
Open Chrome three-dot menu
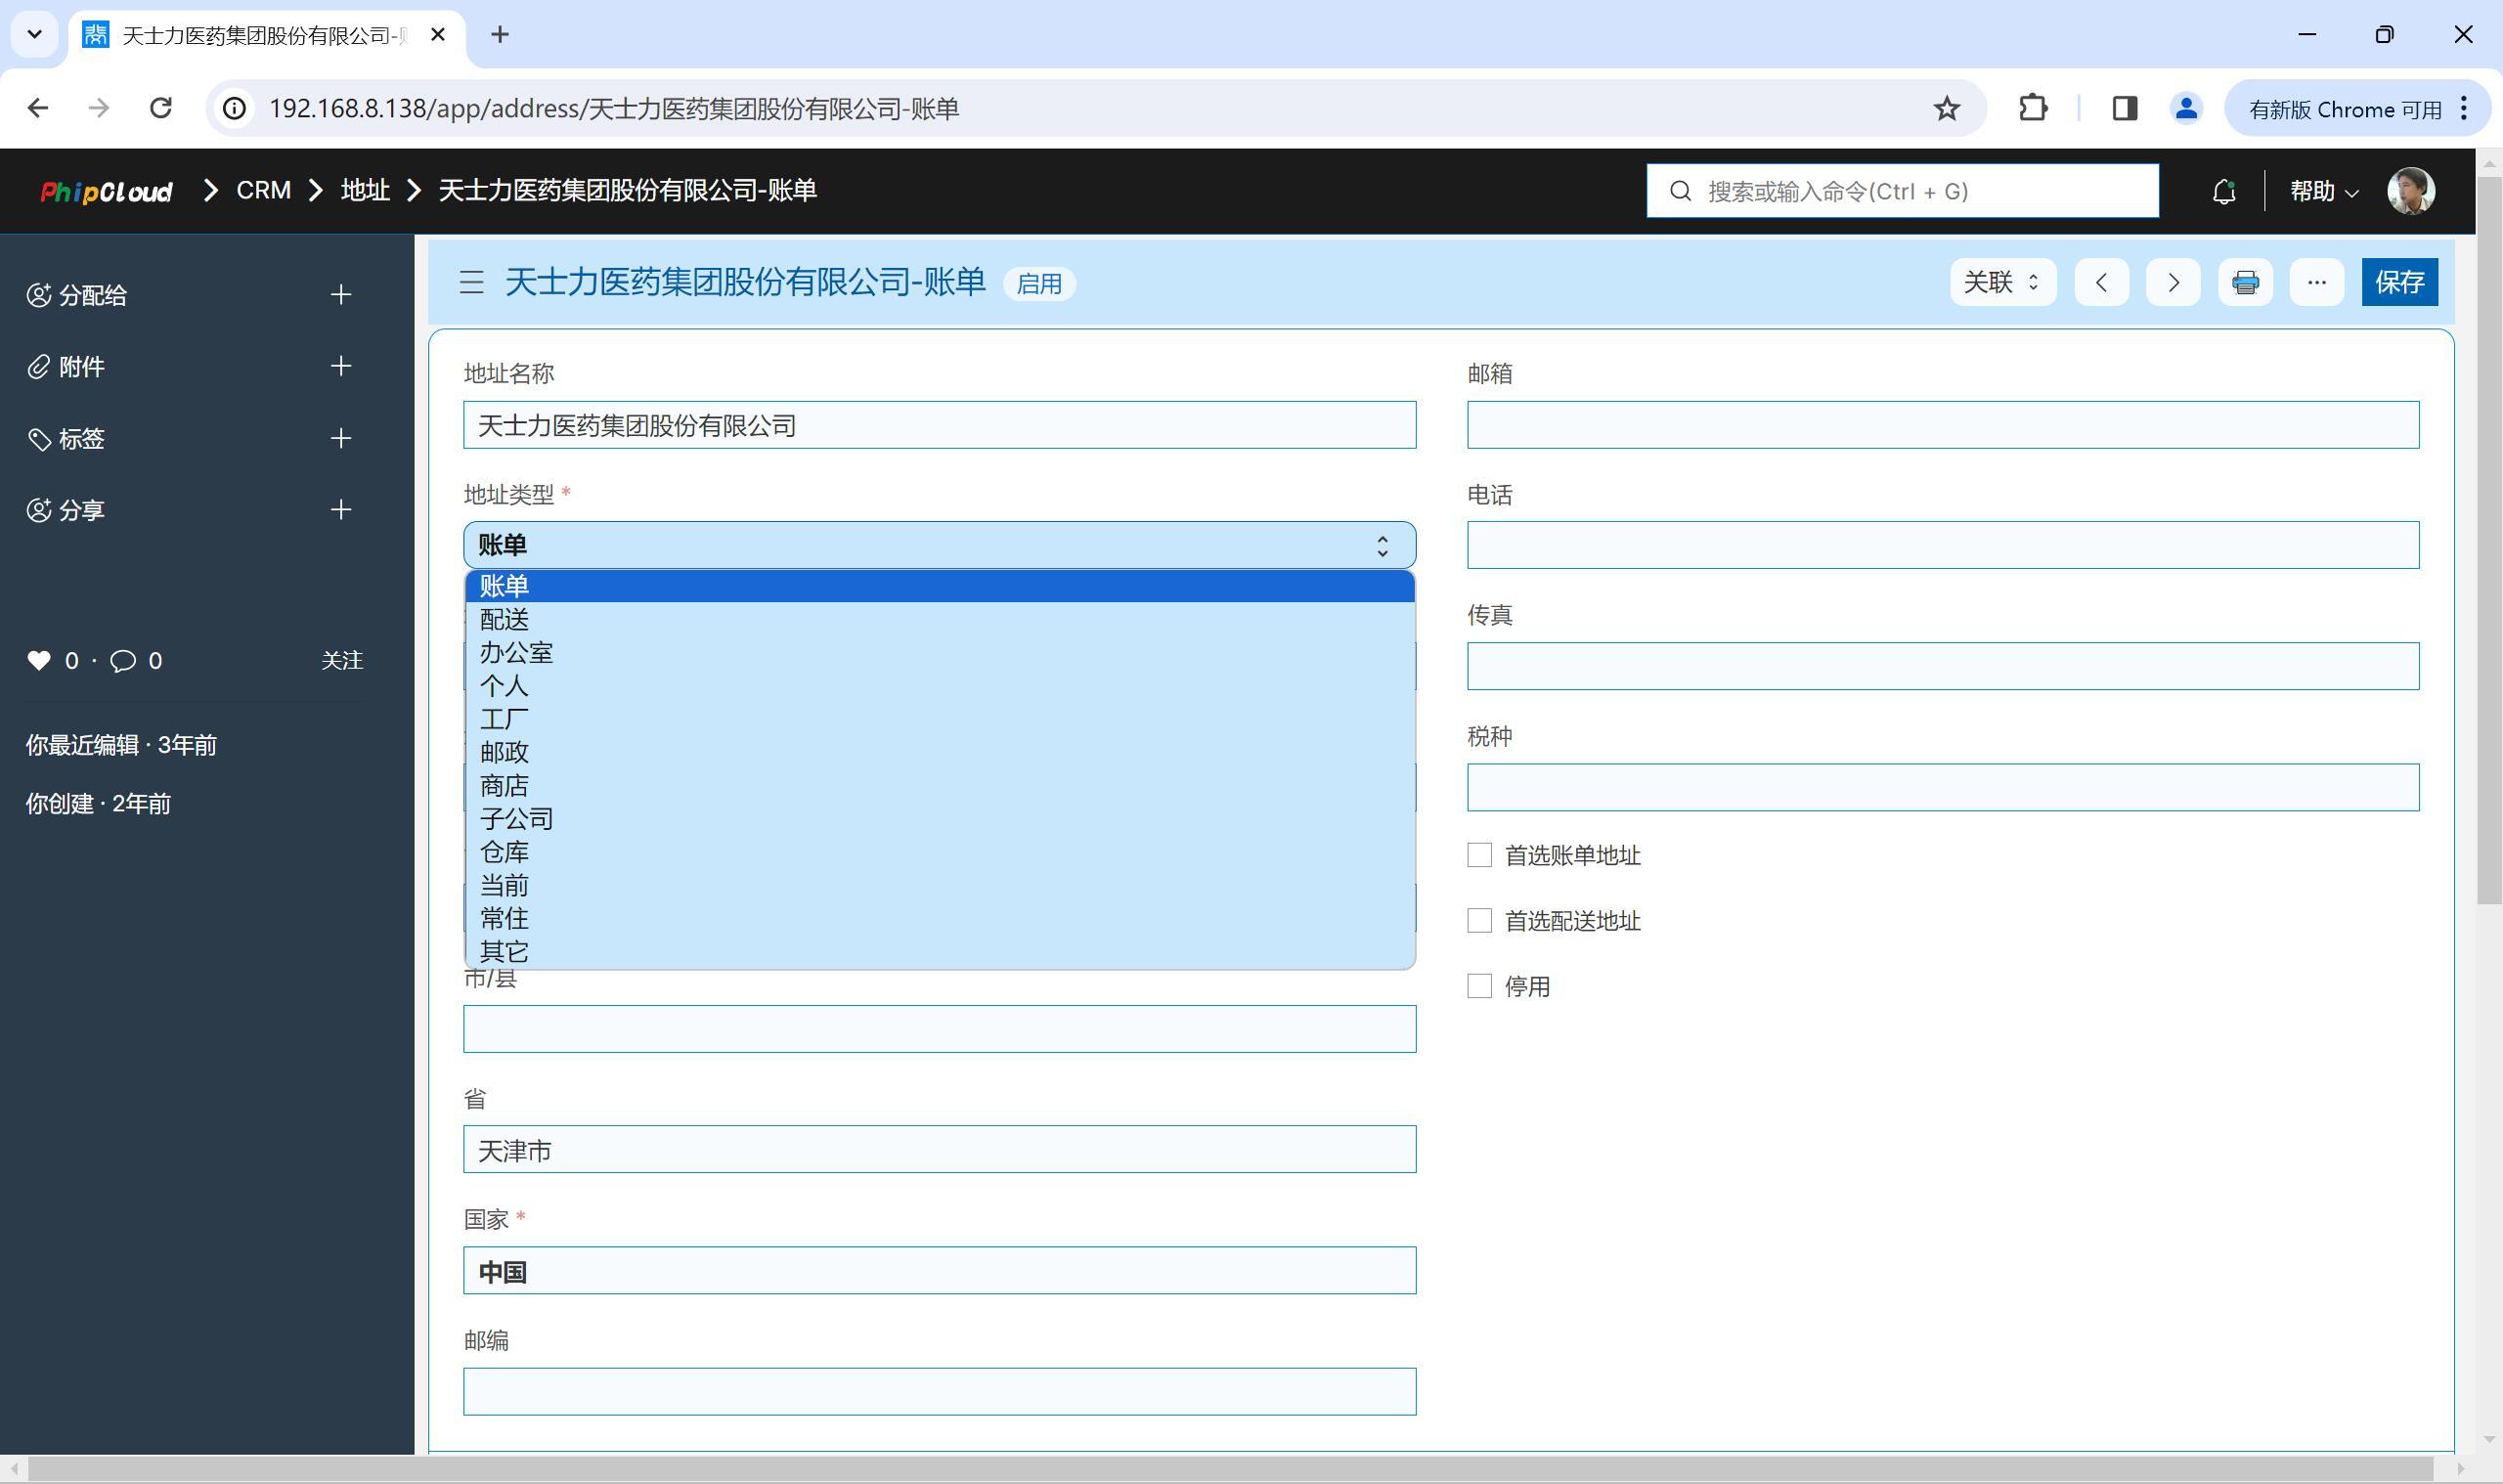(2464, 108)
